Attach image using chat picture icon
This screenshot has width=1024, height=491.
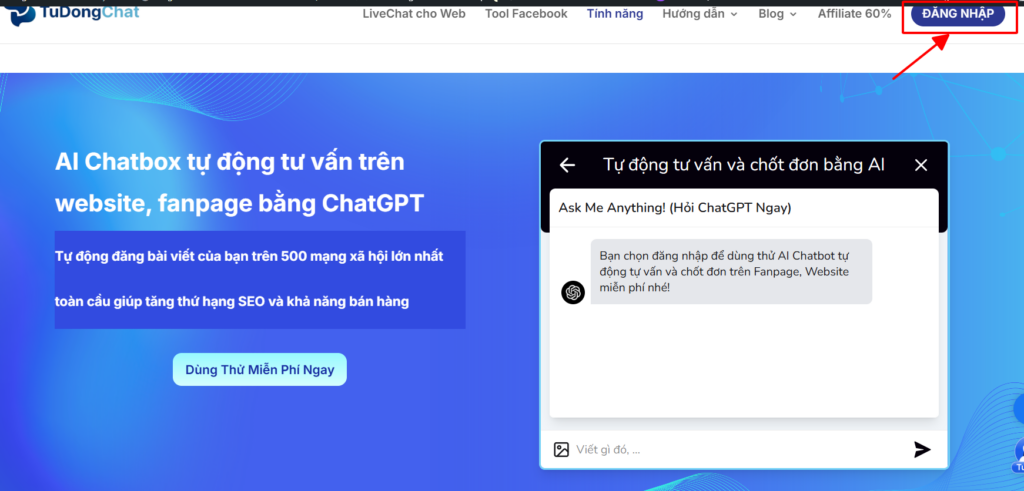point(561,449)
